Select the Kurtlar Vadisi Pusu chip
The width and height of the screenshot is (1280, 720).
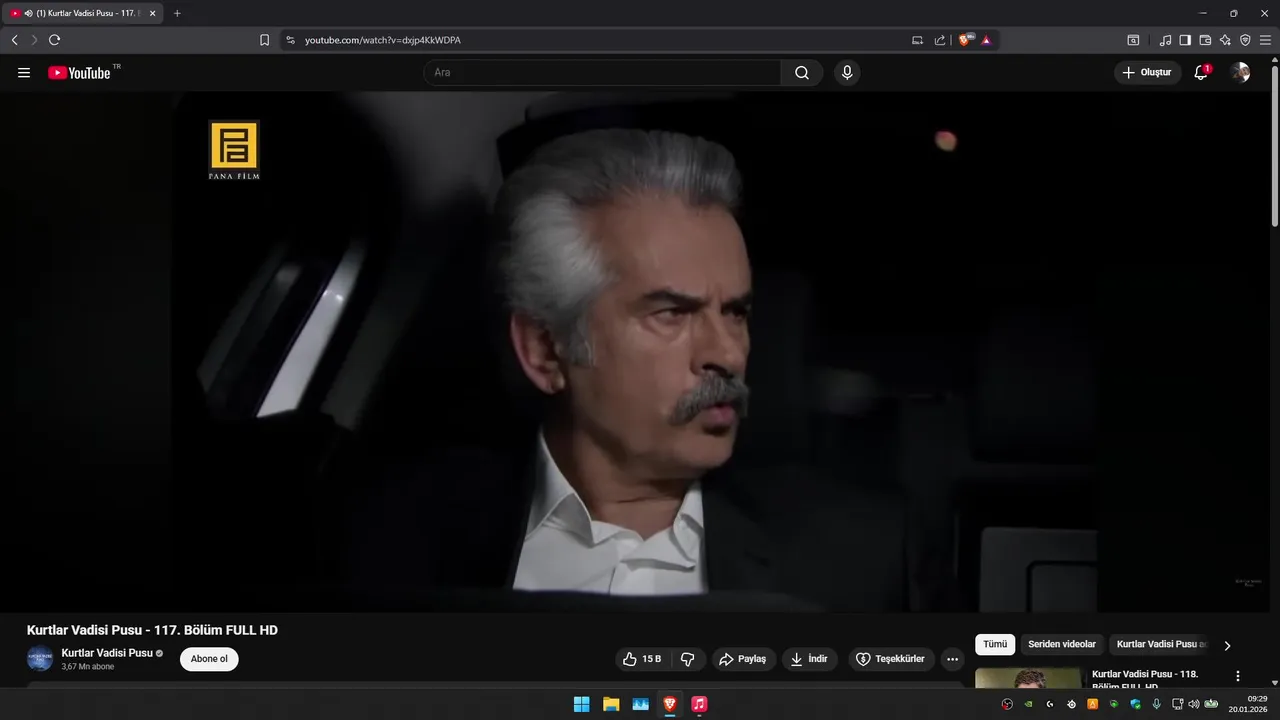(1160, 645)
